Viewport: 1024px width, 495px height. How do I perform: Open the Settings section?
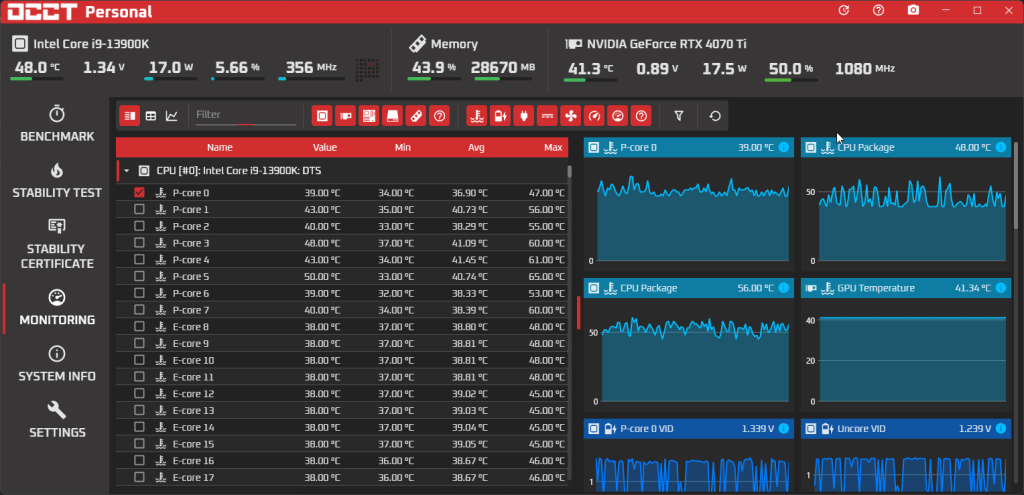tap(57, 420)
